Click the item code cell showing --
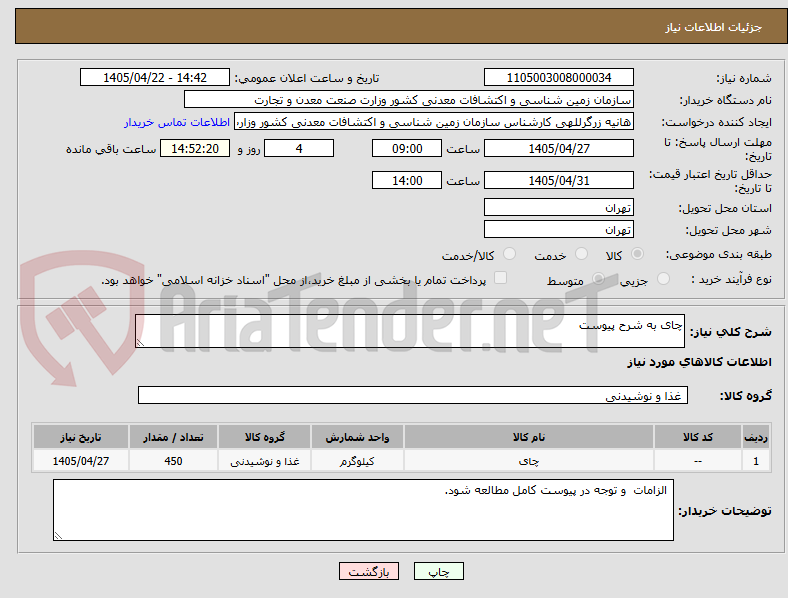Screen dimensions: 788x598 pos(698,461)
